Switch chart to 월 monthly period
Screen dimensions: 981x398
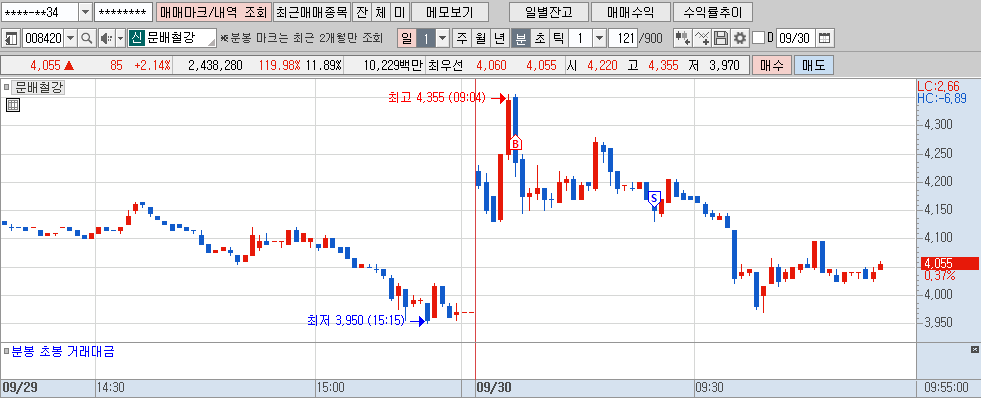tap(480, 39)
